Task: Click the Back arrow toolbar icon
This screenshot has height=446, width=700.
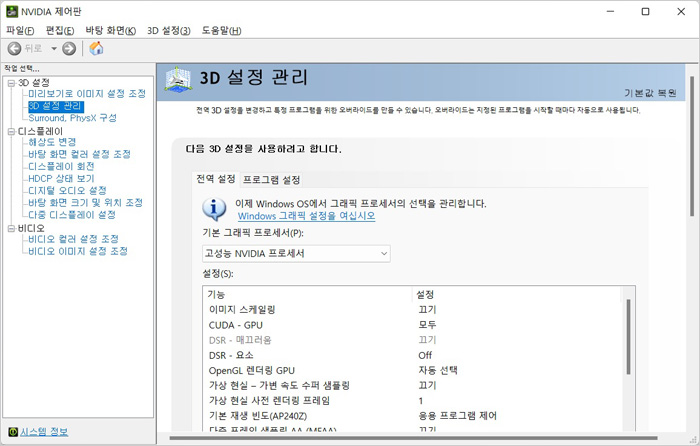Action: [x=14, y=48]
